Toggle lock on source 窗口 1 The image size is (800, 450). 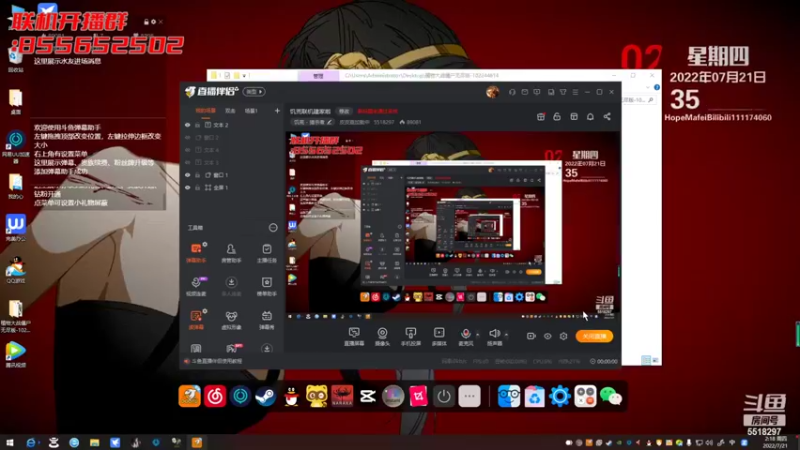point(197,175)
